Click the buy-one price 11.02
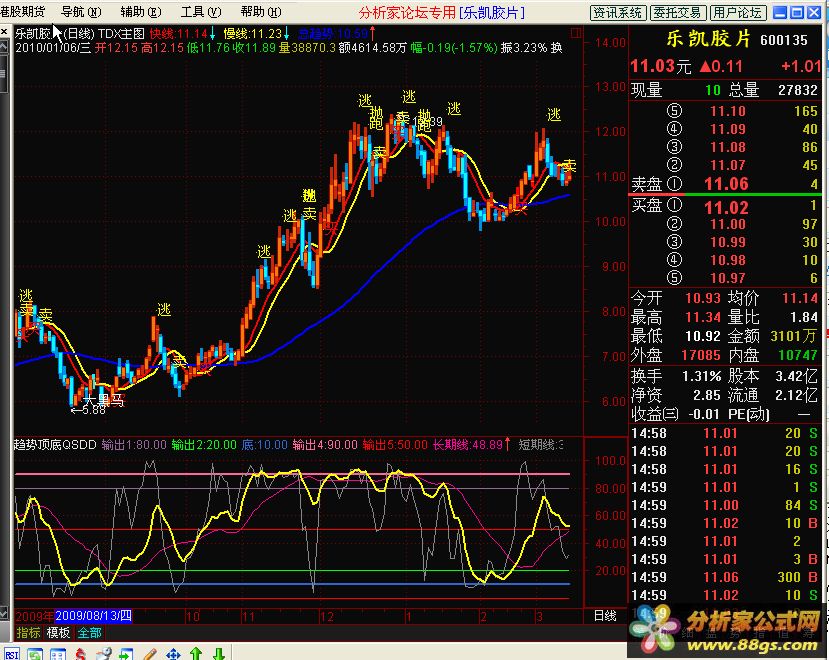Viewport: 829px width, 660px height. click(x=726, y=207)
